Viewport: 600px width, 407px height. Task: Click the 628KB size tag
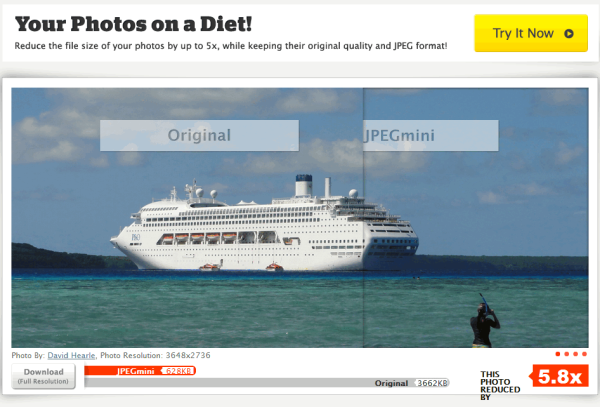pos(178,371)
